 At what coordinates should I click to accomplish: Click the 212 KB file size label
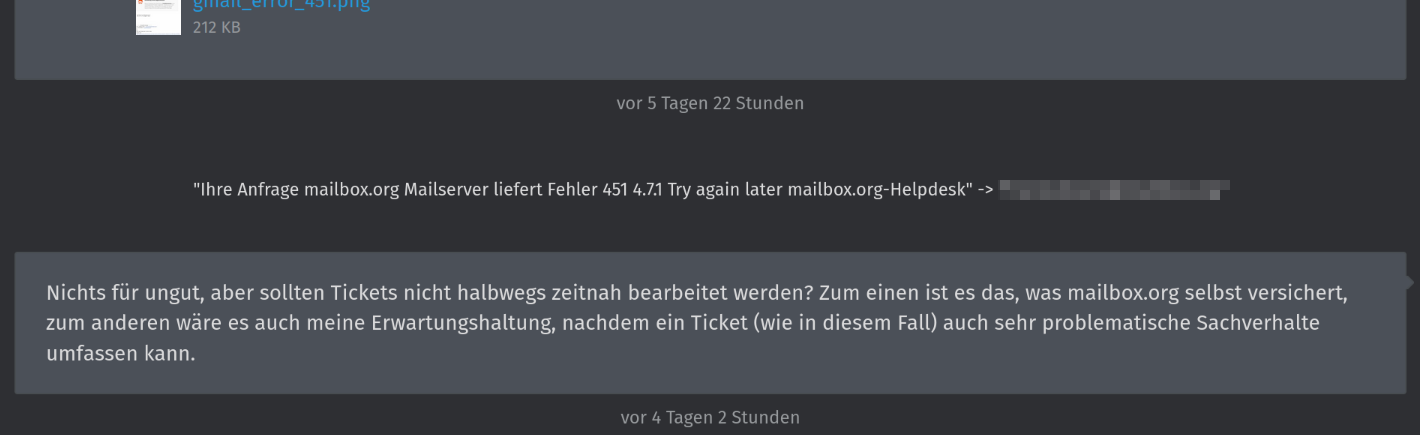click(217, 28)
